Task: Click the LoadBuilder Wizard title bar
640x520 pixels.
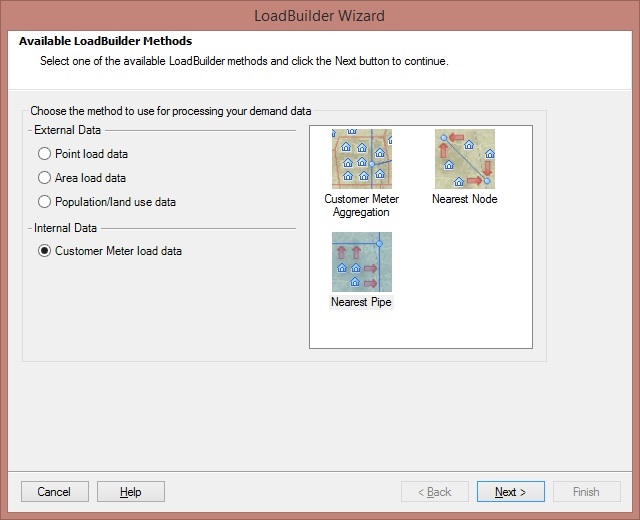Action: click(x=320, y=16)
